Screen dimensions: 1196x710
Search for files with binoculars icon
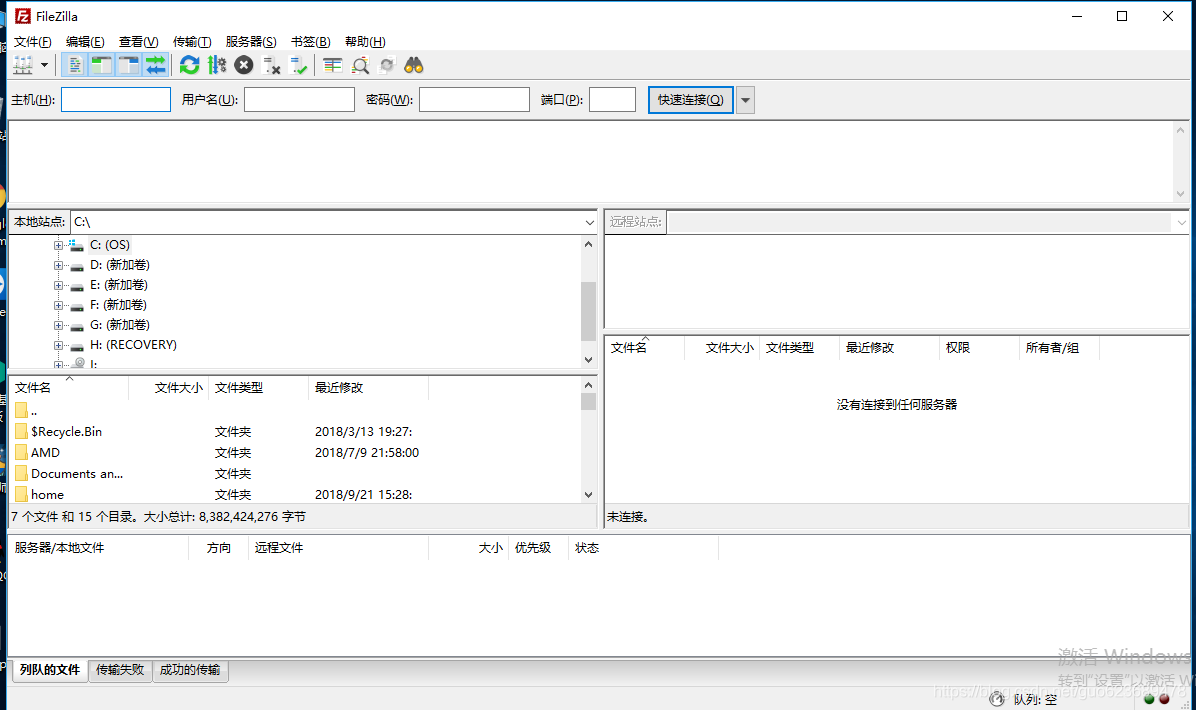[x=413, y=66]
